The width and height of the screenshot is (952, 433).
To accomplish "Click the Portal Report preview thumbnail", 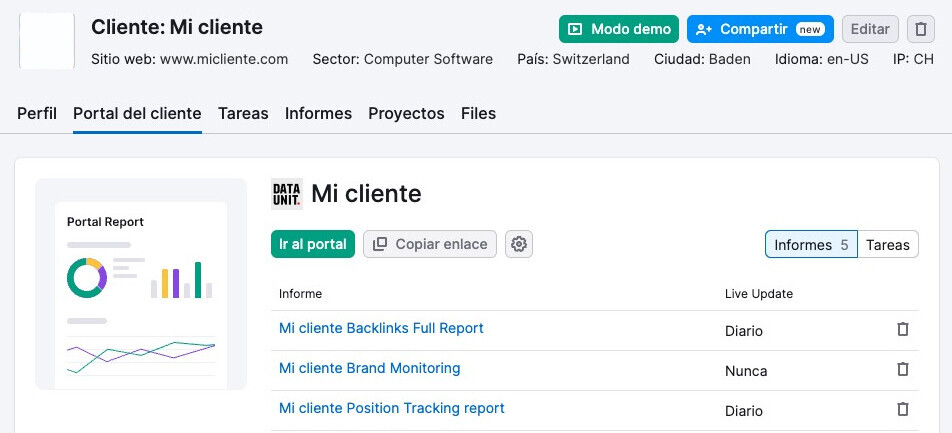I will click(x=141, y=284).
